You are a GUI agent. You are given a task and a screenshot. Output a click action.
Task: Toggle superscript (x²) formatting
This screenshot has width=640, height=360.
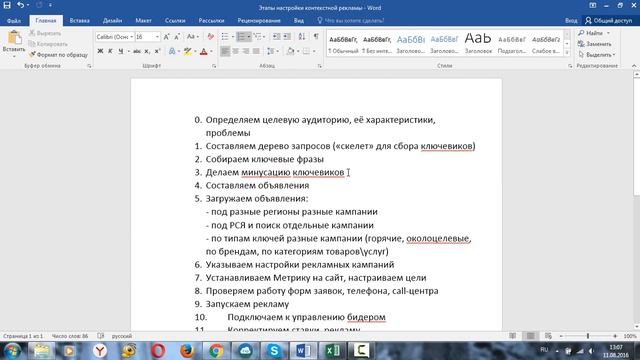[x=157, y=51]
